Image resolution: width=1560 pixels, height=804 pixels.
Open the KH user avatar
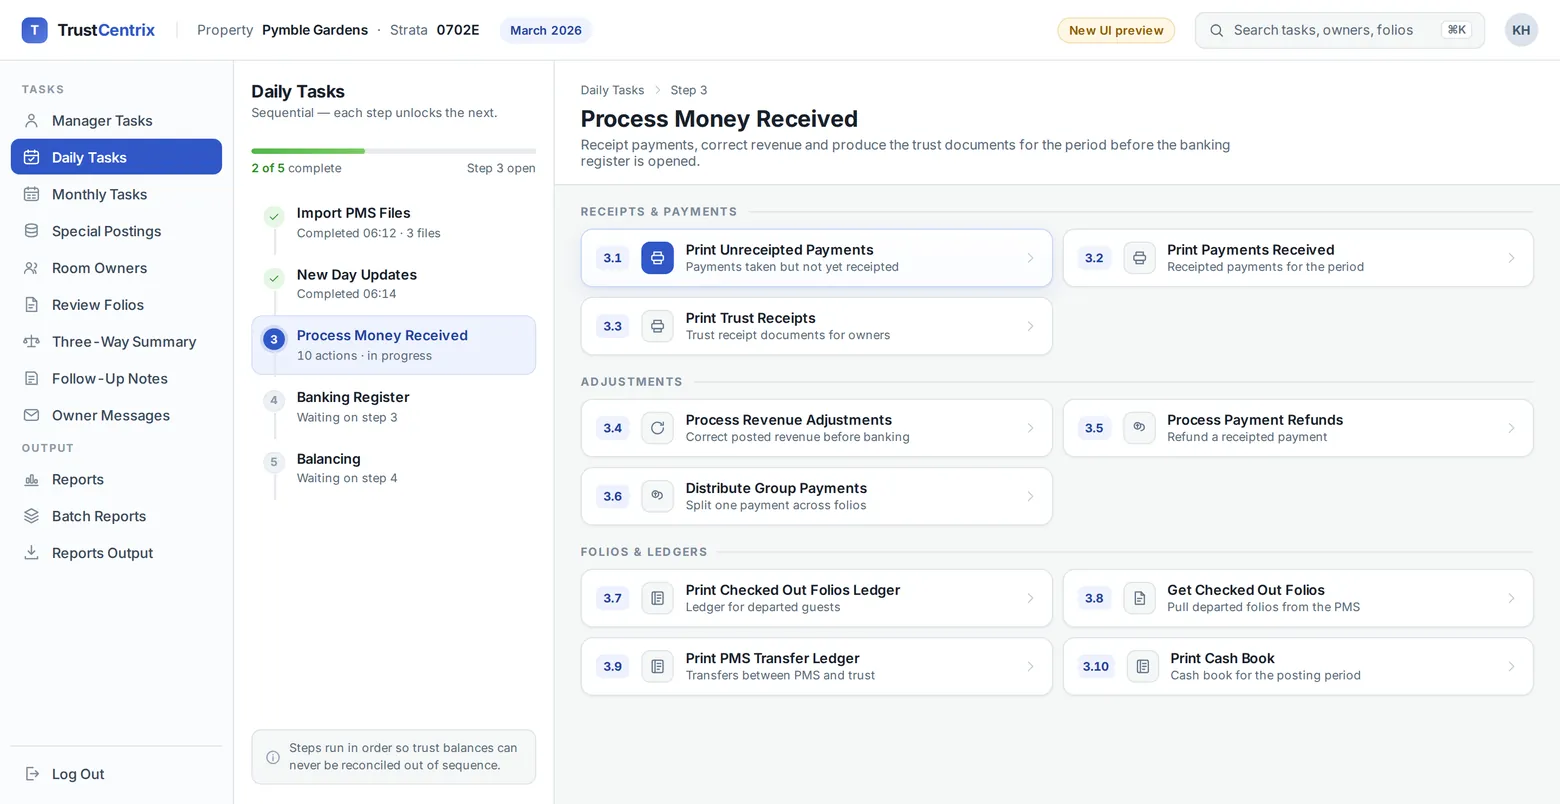tap(1521, 30)
